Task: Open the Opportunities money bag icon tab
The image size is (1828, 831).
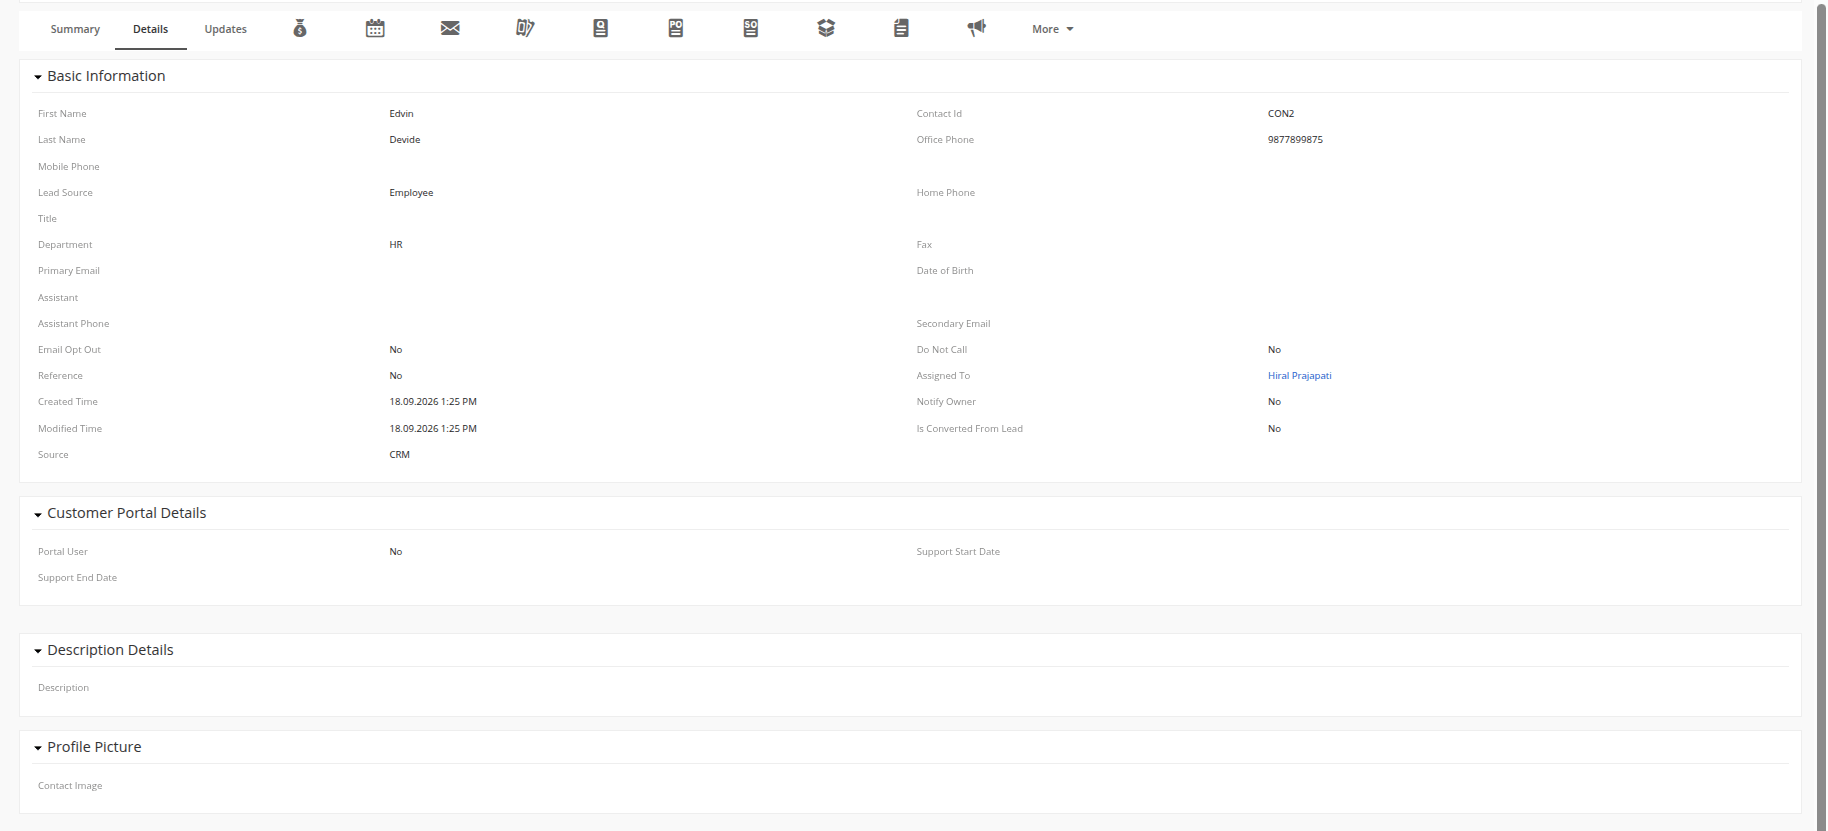Action: pyautogui.click(x=300, y=29)
